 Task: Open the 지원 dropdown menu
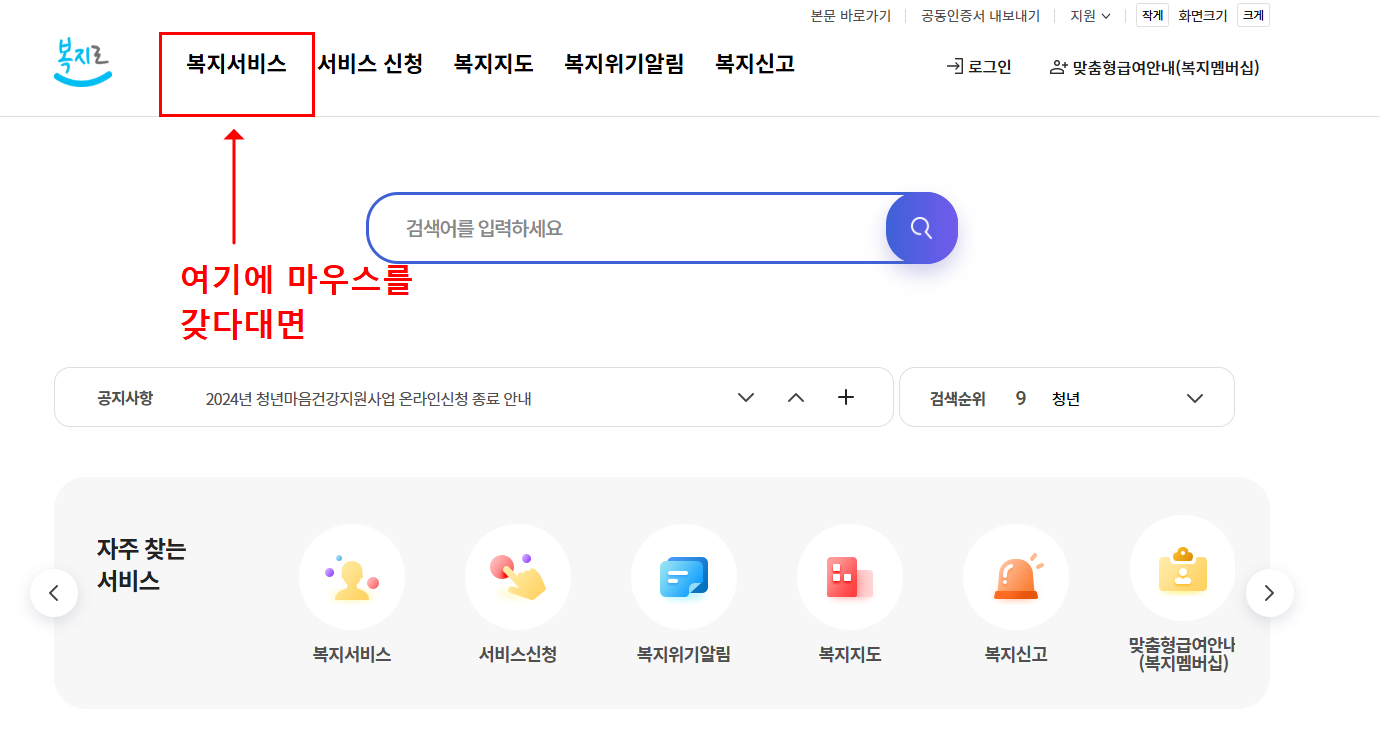pyautogui.click(x=1087, y=15)
